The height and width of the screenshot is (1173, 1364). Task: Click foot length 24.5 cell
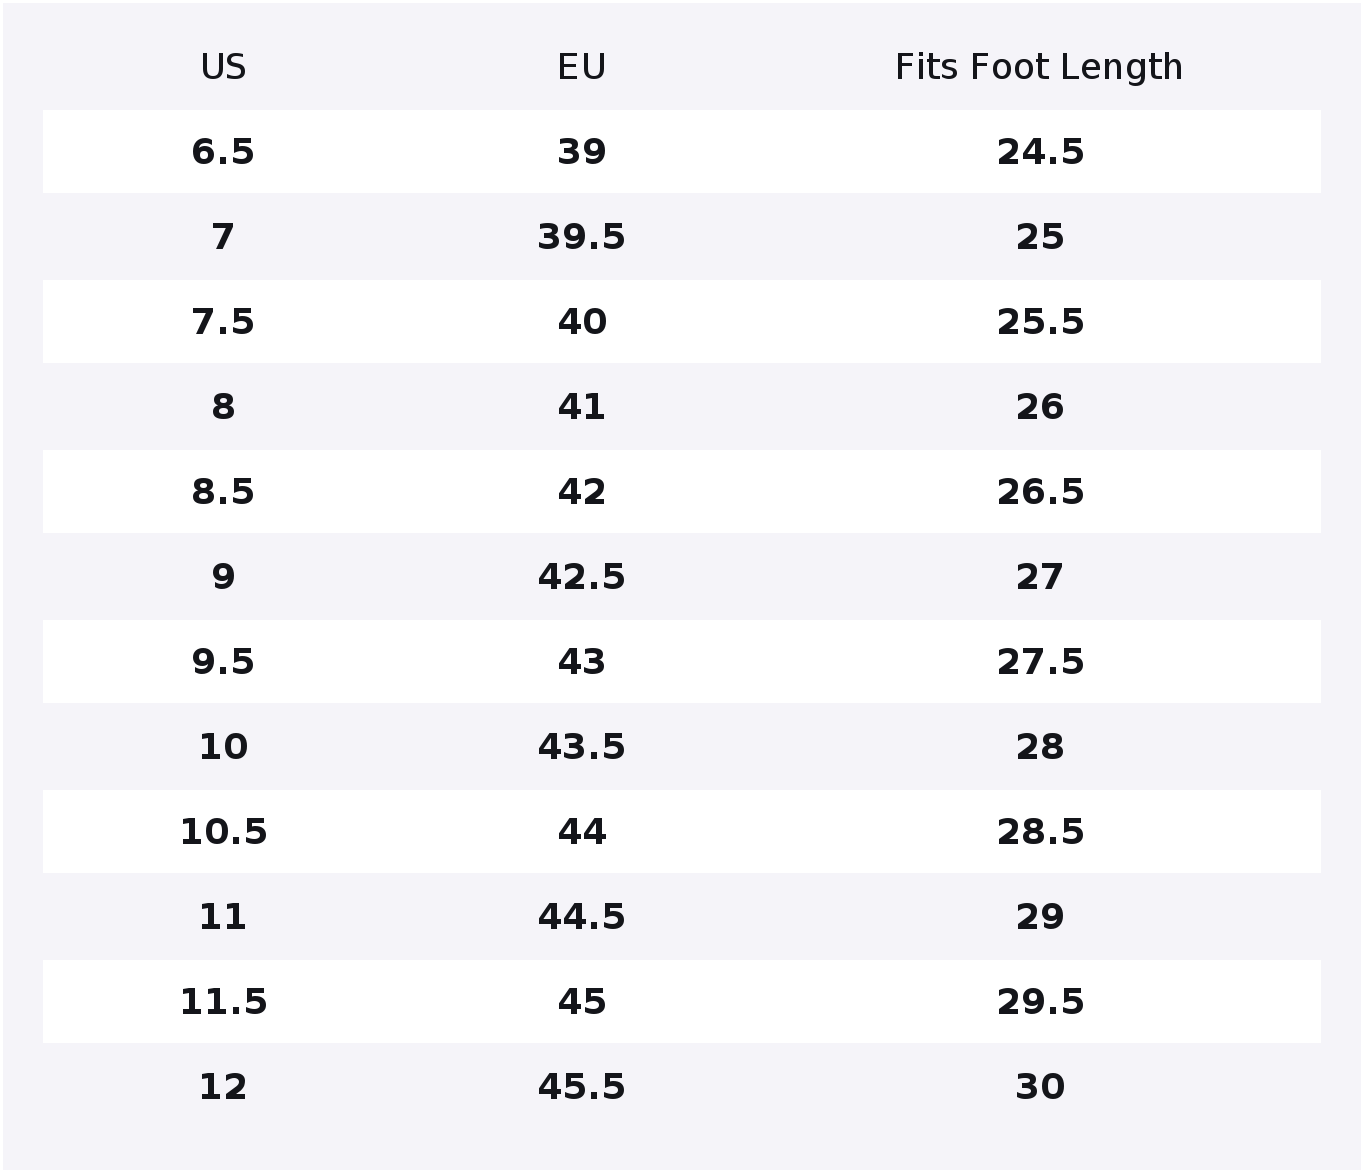pyautogui.click(x=1040, y=152)
